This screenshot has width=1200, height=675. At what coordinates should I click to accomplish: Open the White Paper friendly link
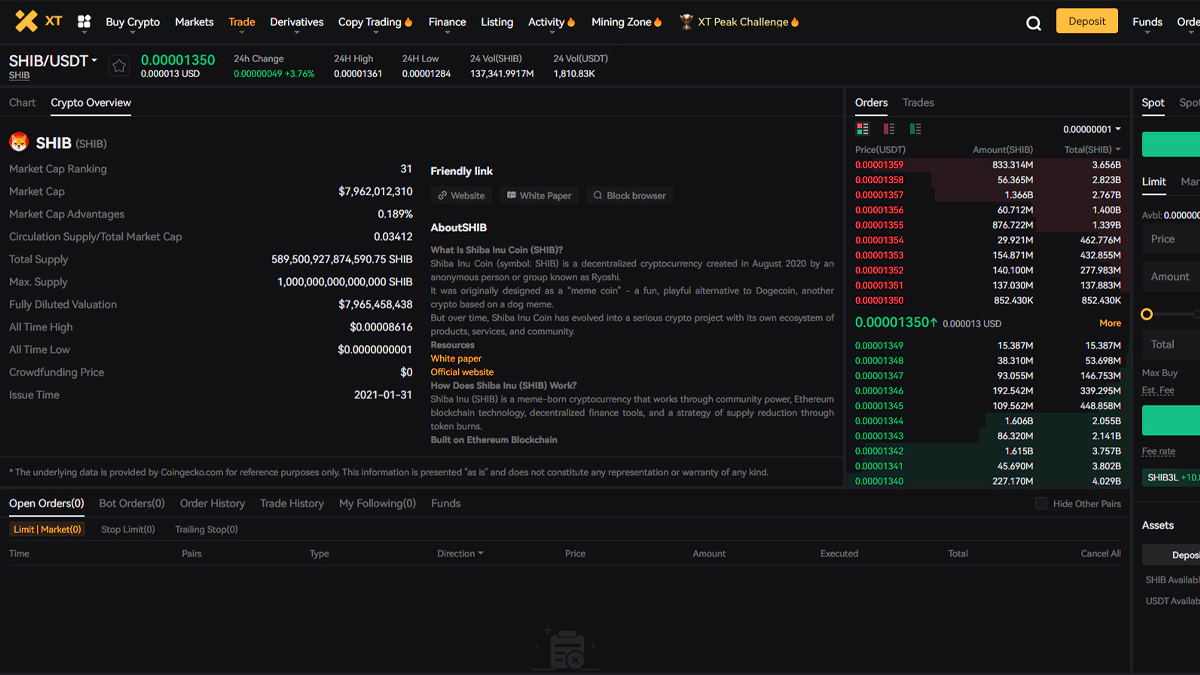point(539,196)
